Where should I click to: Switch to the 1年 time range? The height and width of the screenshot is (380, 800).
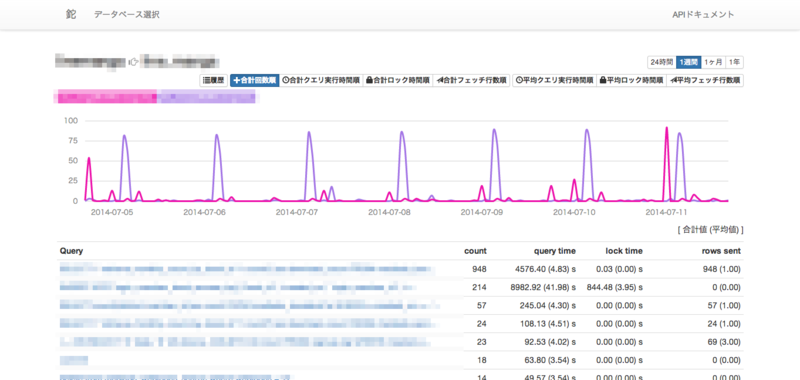pos(735,62)
